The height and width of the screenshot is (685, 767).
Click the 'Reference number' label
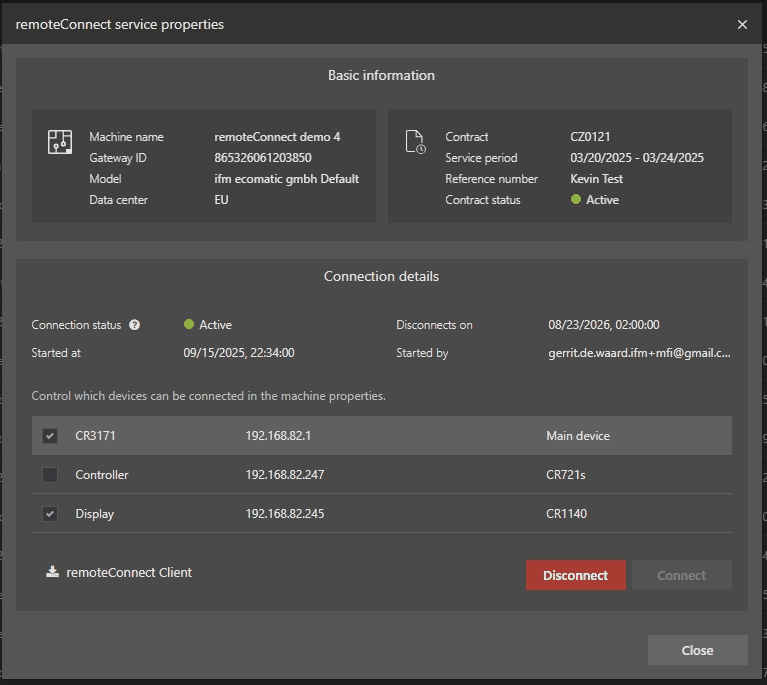491,179
